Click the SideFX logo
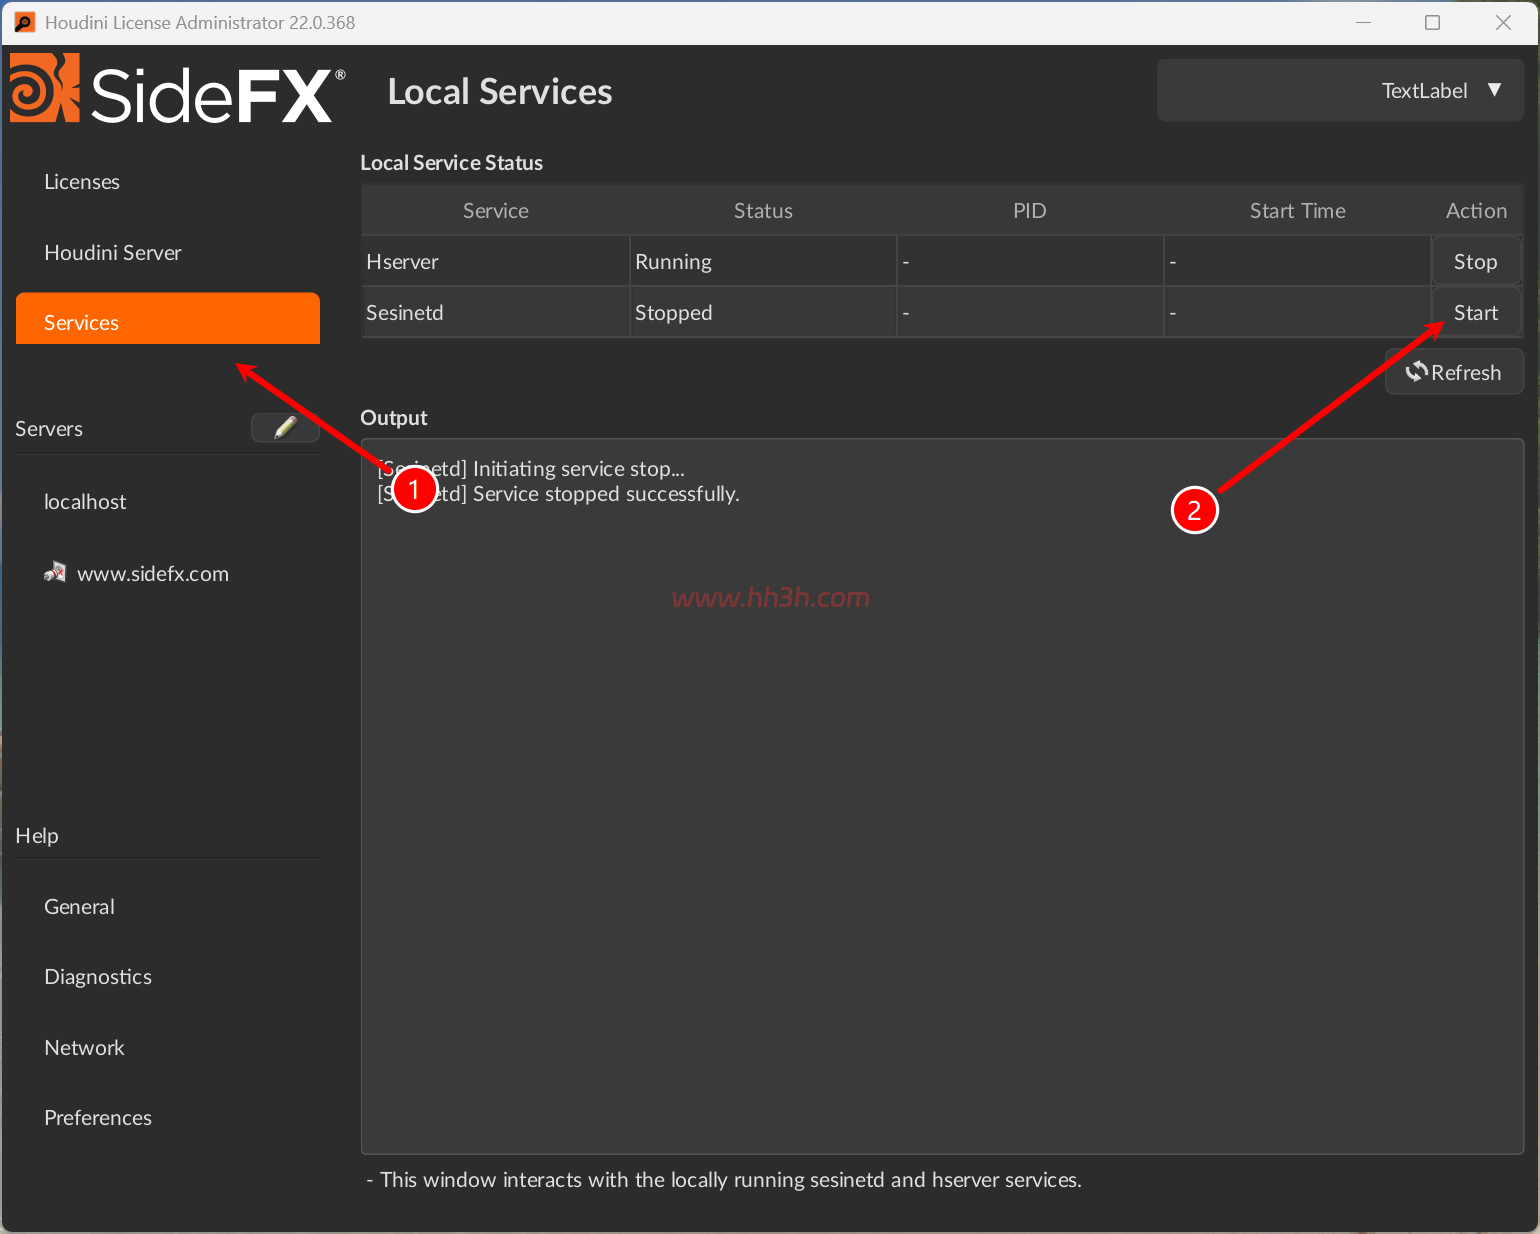This screenshot has height=1234, width=1540. (178, 91)
